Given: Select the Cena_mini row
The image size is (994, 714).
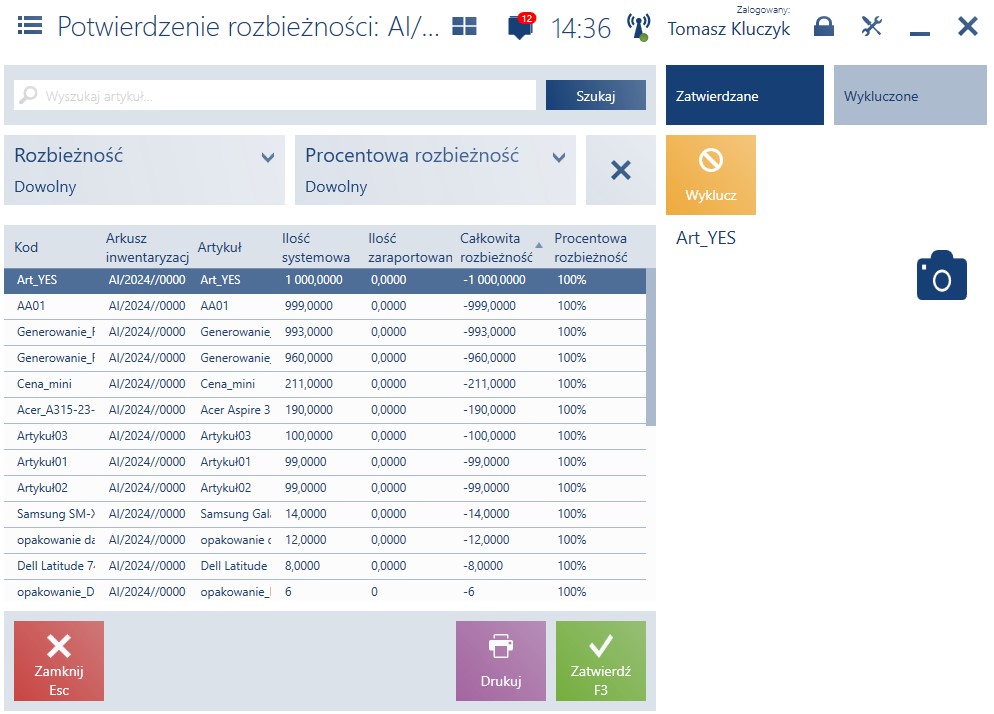Looking at the screenshot, I should click(325, 384).
